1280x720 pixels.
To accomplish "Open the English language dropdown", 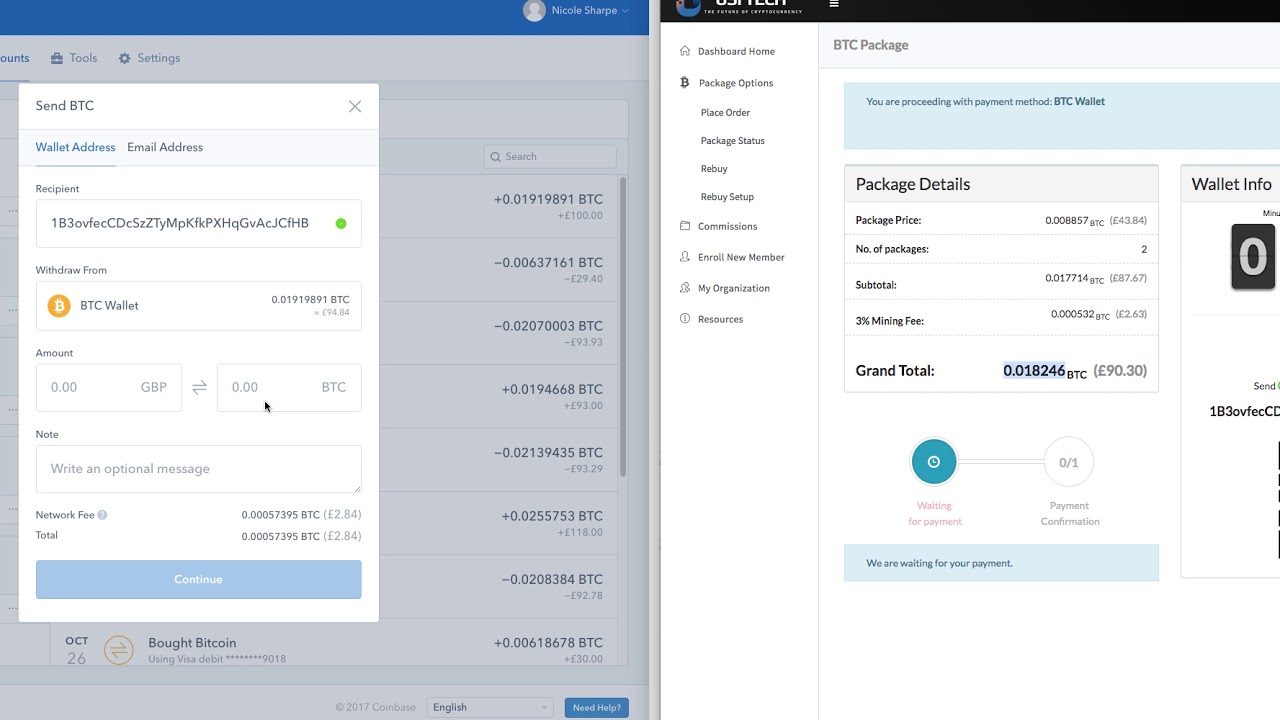I will 490,707.
